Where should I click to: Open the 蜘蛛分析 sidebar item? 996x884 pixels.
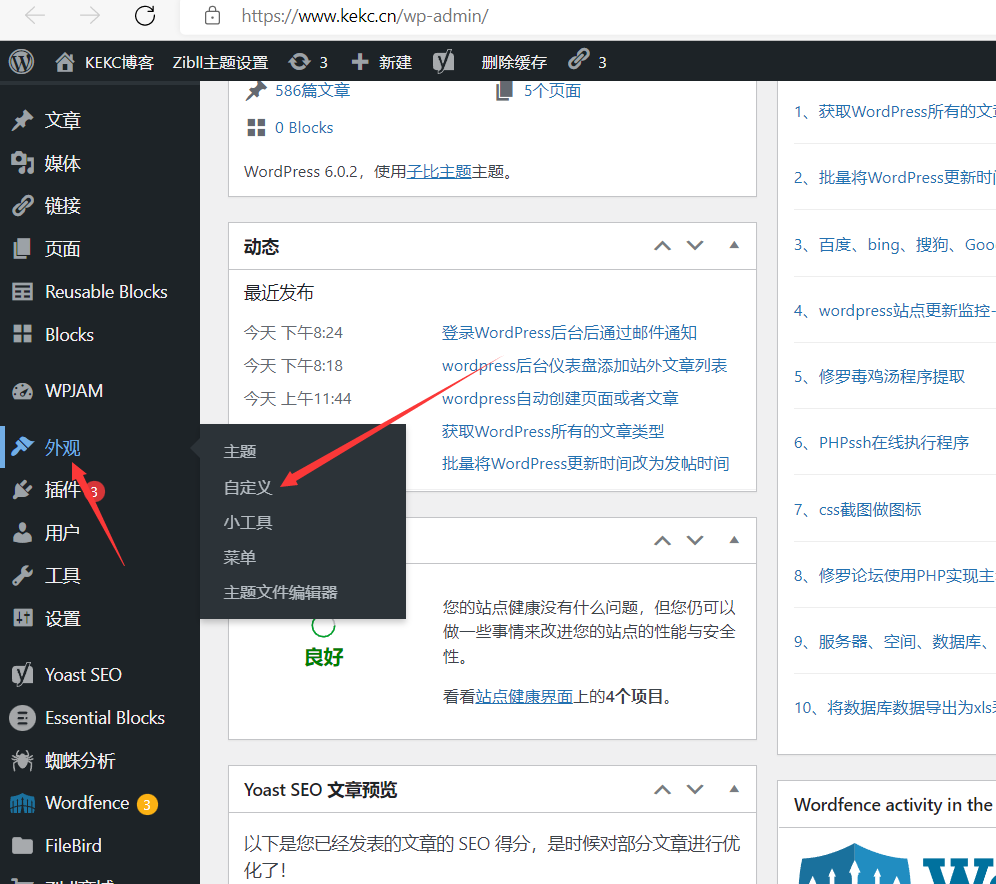click(x=80, y=761)
